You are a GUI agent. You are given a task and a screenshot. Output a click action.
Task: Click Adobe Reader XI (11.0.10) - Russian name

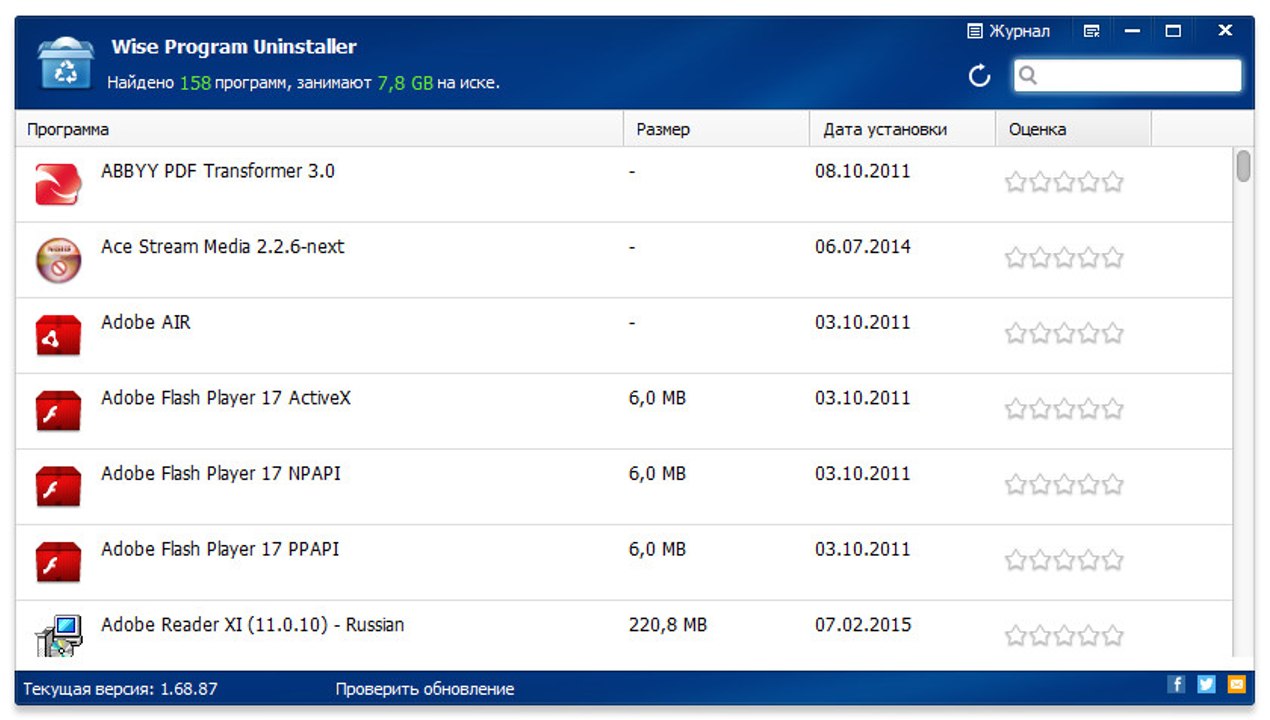pos(253,625)
